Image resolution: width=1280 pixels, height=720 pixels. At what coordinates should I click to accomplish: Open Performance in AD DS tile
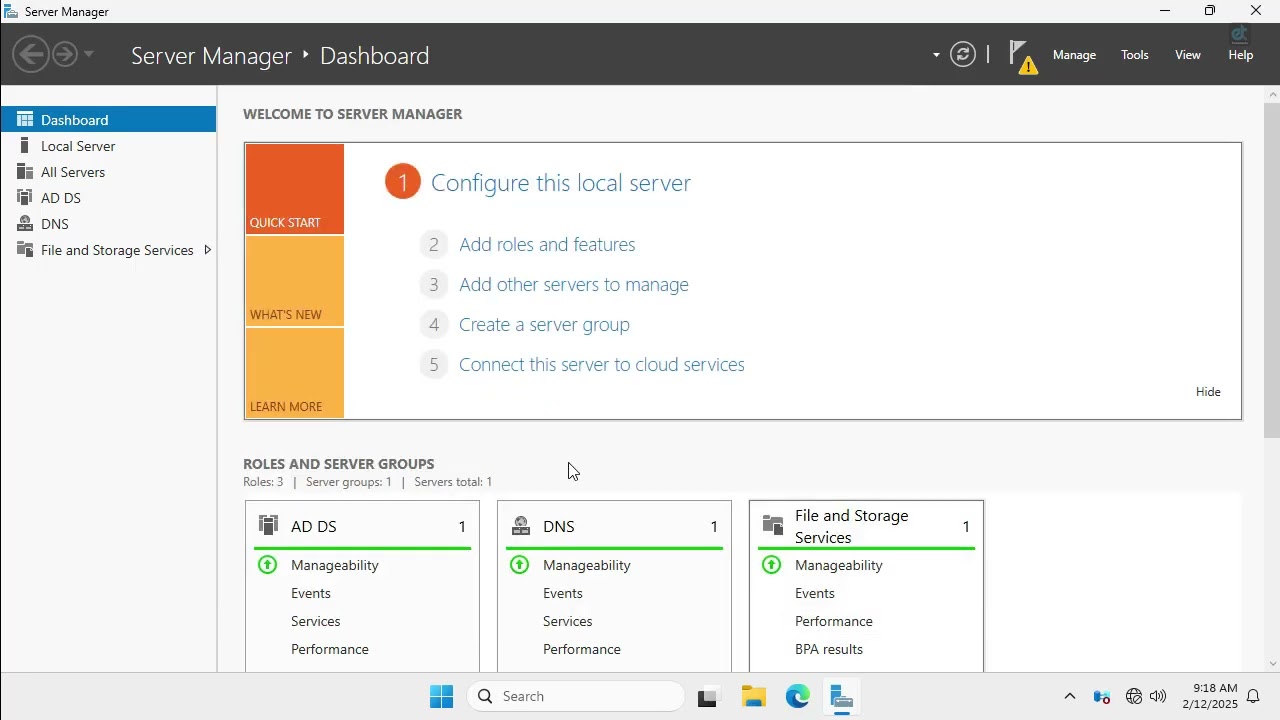330,649
